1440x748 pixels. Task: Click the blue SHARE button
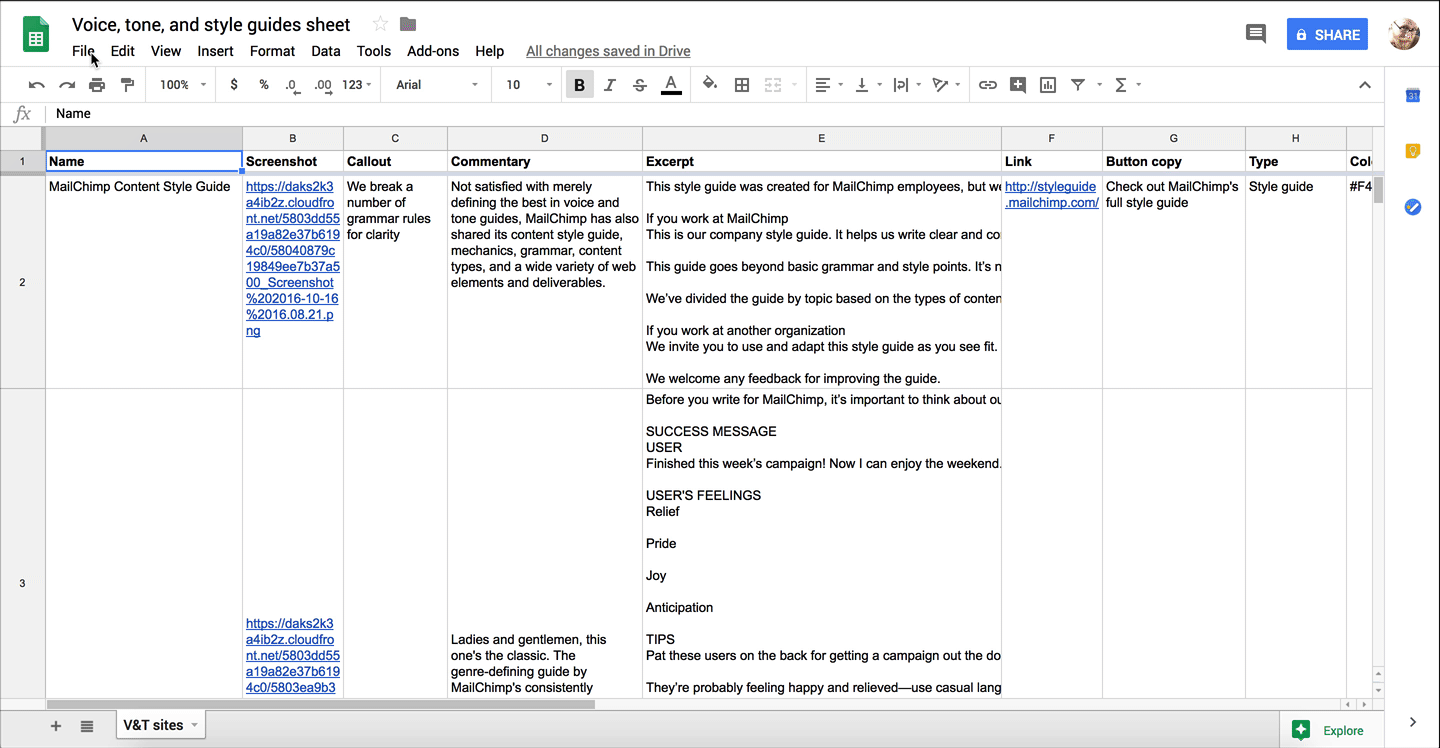[1327, 34]
